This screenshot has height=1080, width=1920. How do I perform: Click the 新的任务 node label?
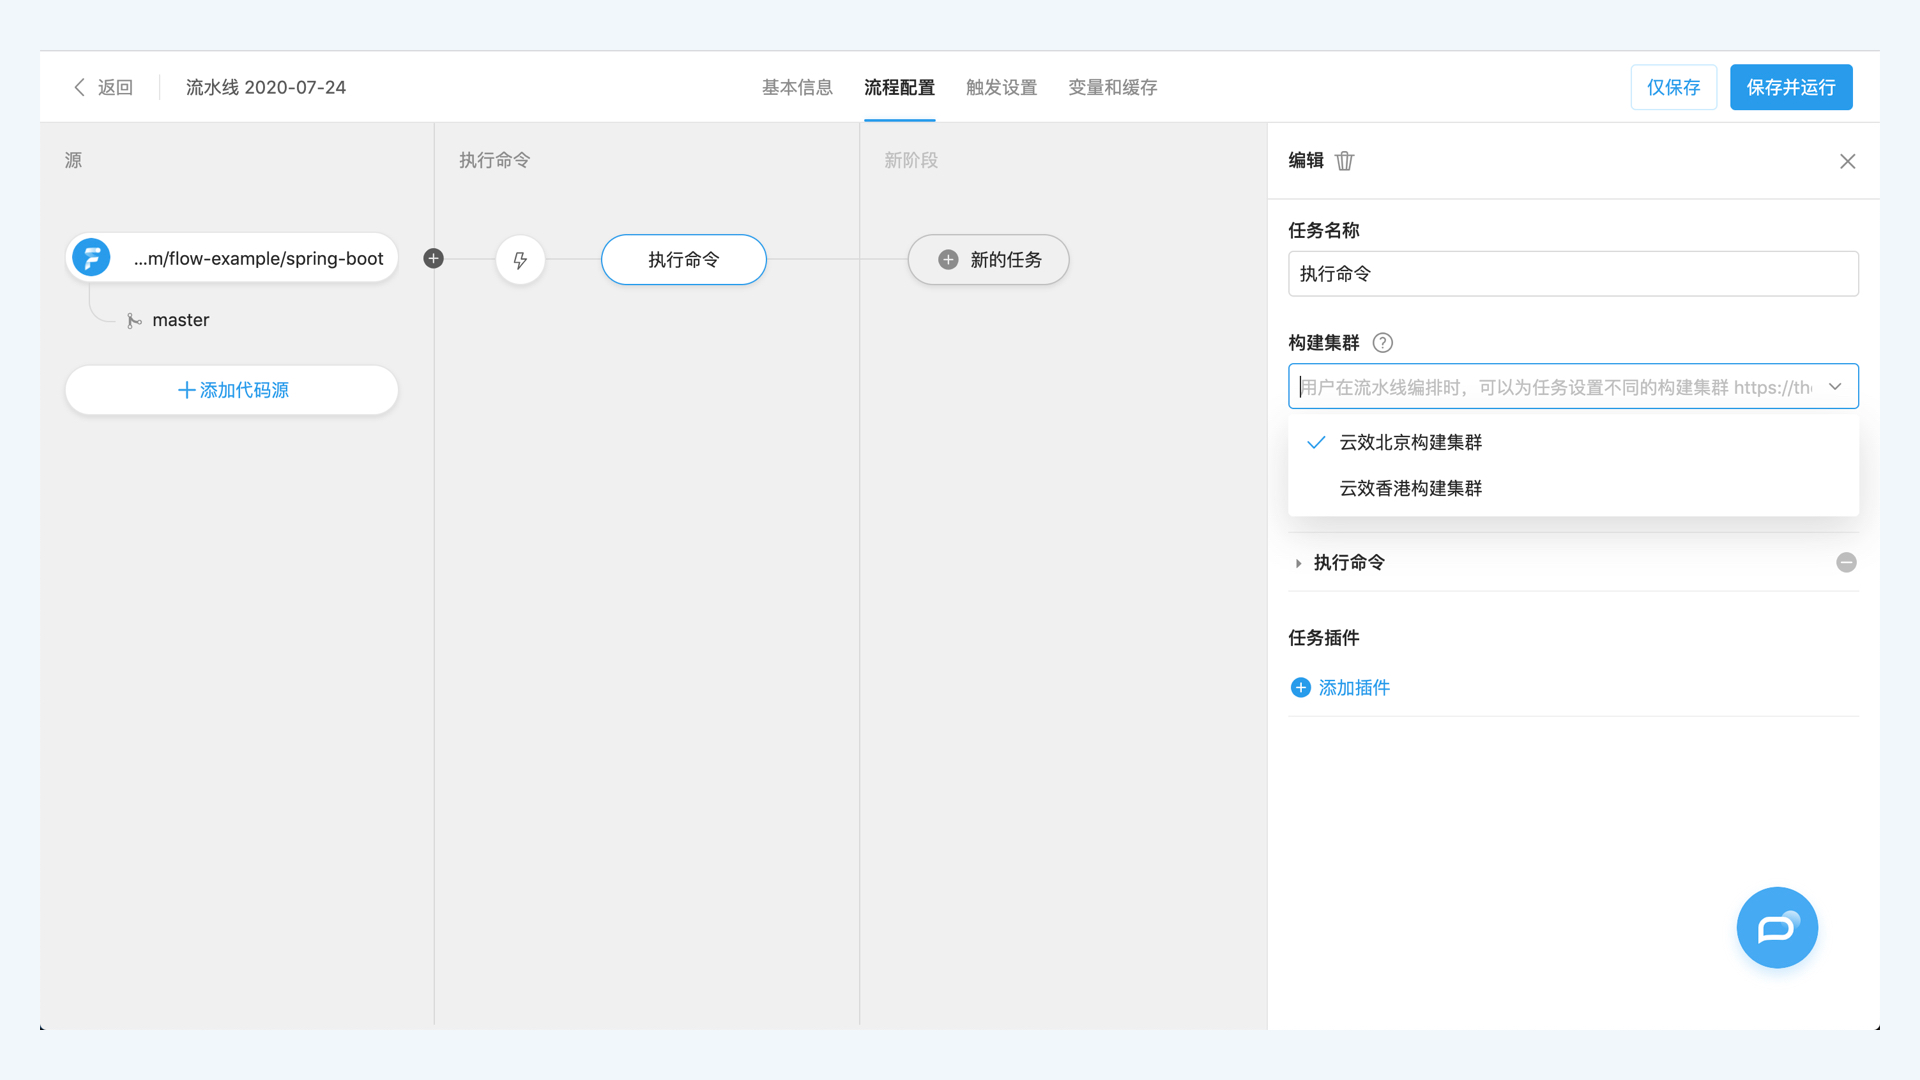1006,260
